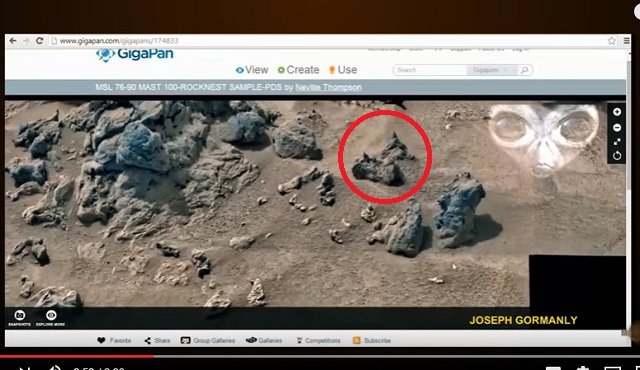Open Competitions
Viewport: 640px width, 370px height.
pyautogui.click(x=318, y=341)
